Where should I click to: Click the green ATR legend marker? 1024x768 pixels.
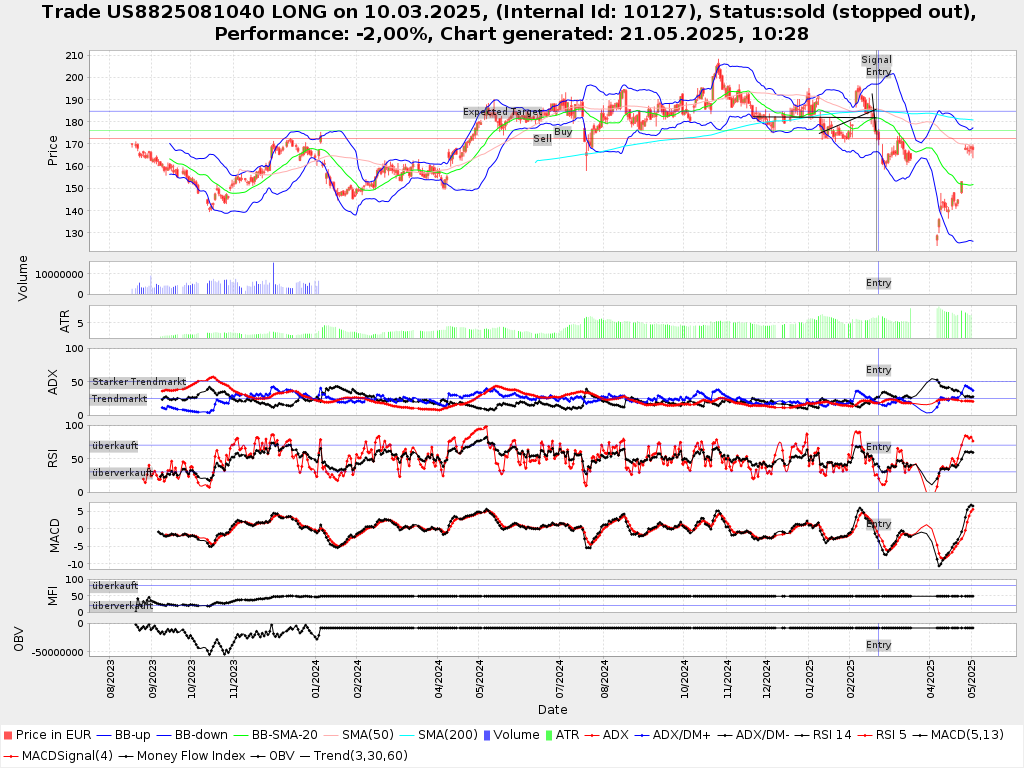[x=547, y=735]
